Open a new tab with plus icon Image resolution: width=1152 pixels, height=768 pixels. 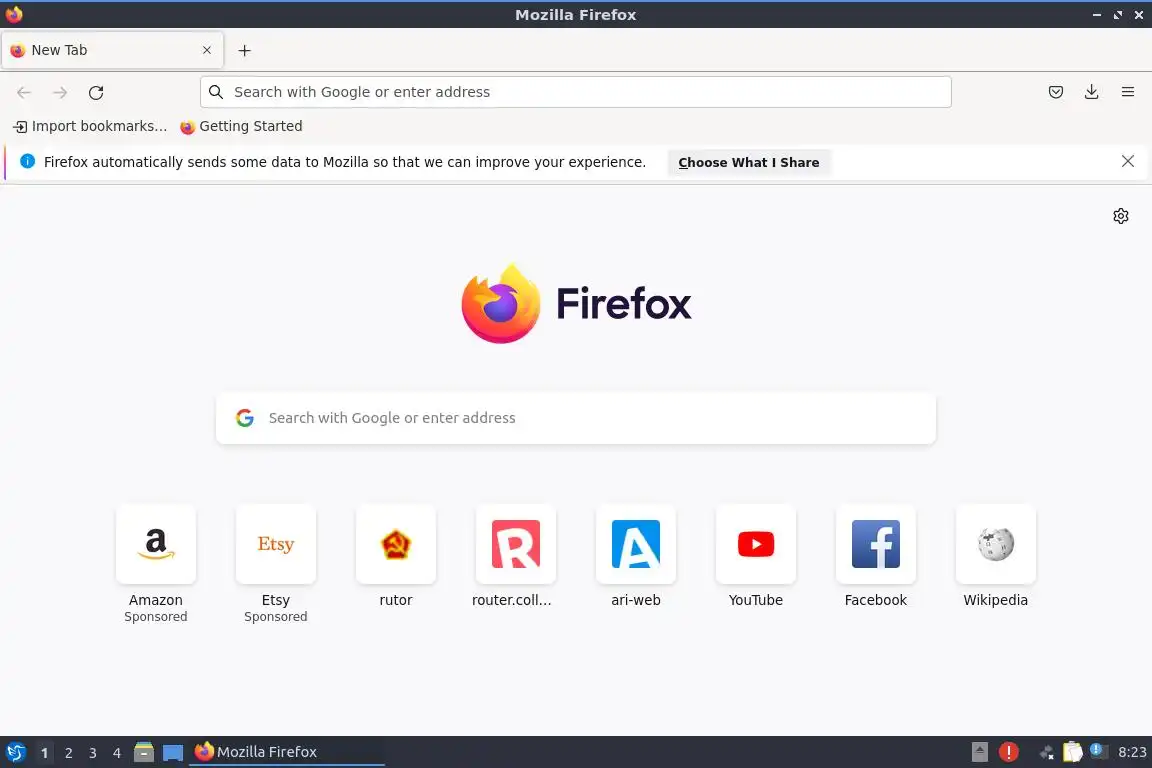point(245,51)
